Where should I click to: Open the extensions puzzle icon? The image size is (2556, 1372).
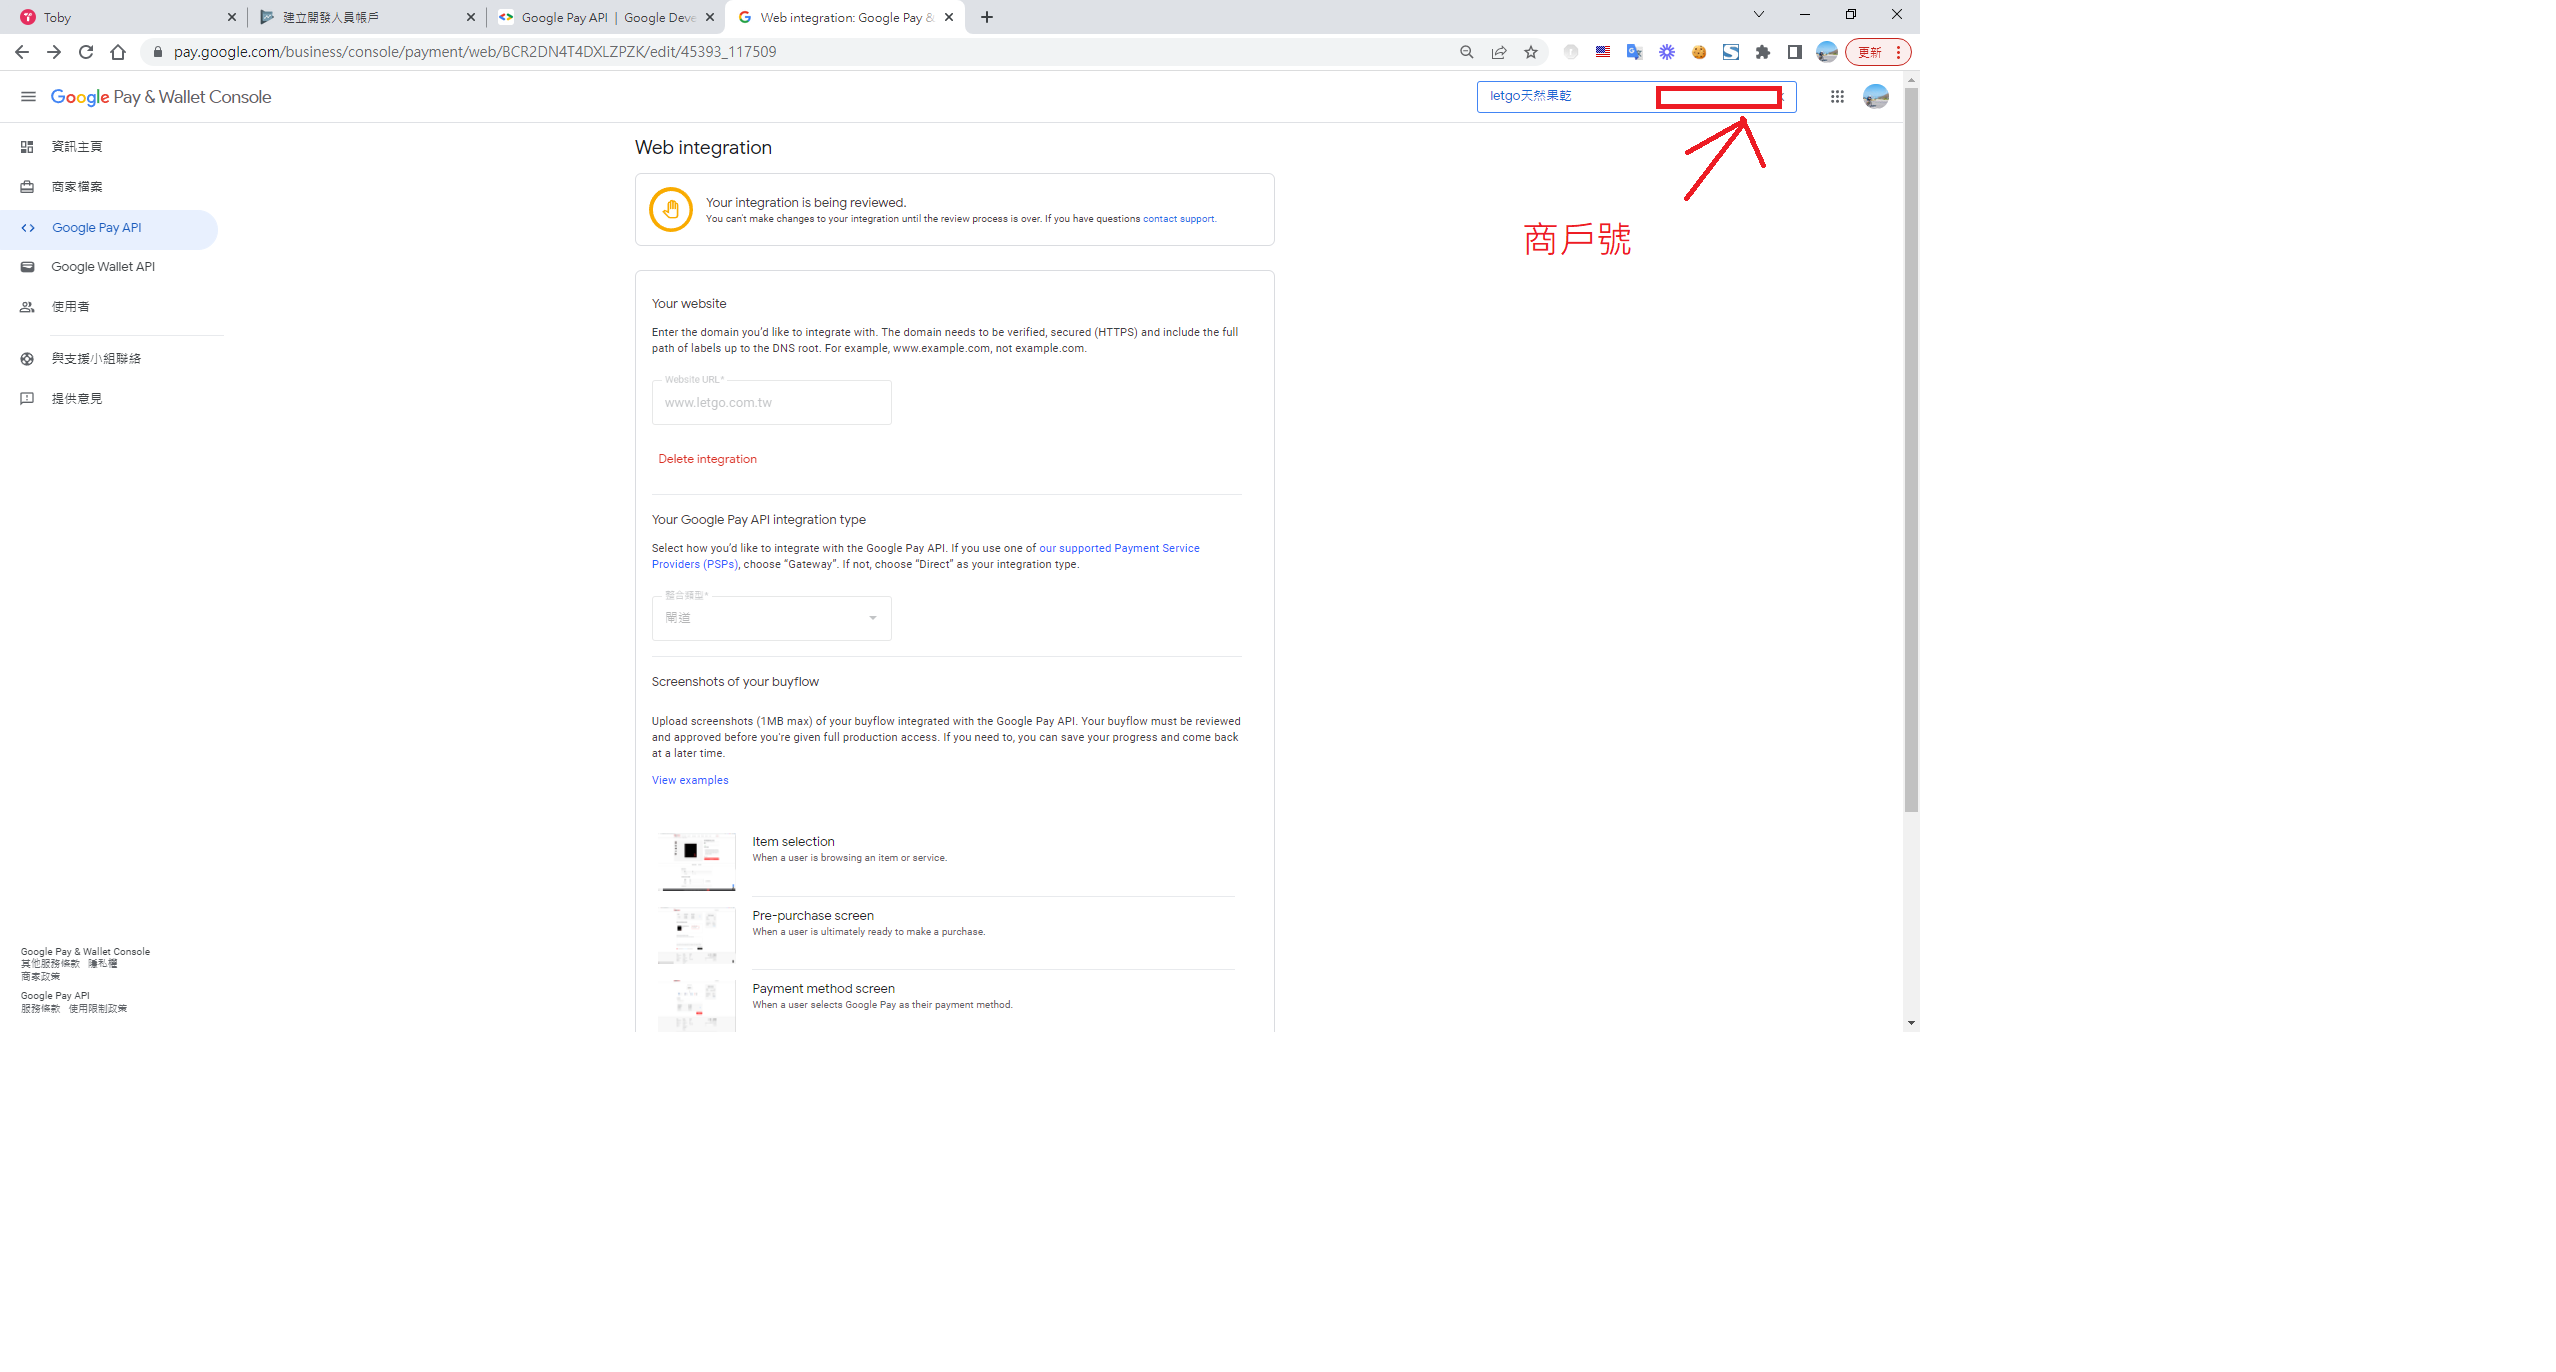[1763, 52]
